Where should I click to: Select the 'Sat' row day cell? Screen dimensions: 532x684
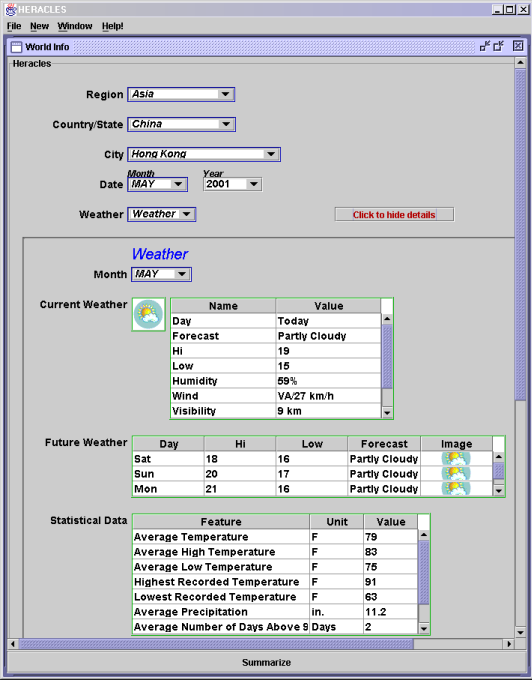[168, 459]
